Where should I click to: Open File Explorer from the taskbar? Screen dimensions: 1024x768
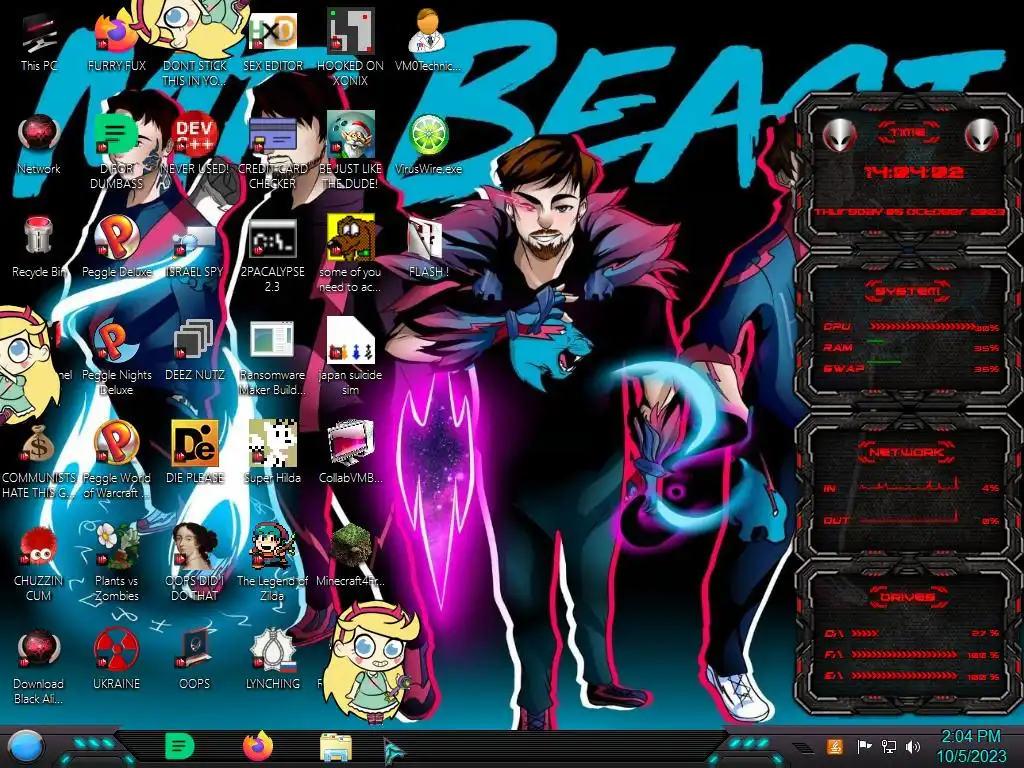pos(336,748)
